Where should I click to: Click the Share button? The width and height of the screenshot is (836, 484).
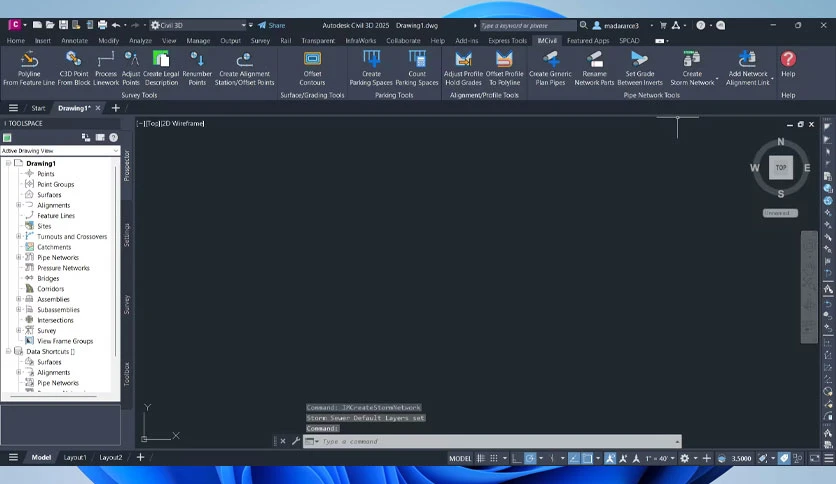(x=272, y=25)
